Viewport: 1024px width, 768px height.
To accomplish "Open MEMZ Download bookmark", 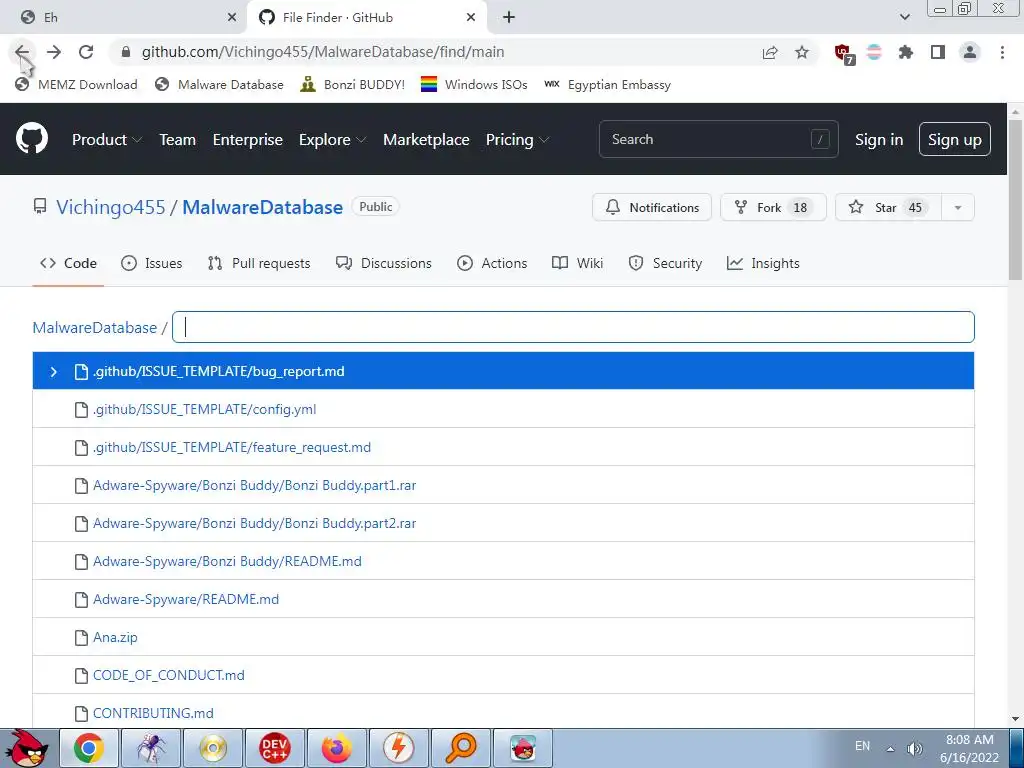I will [76, 85].
